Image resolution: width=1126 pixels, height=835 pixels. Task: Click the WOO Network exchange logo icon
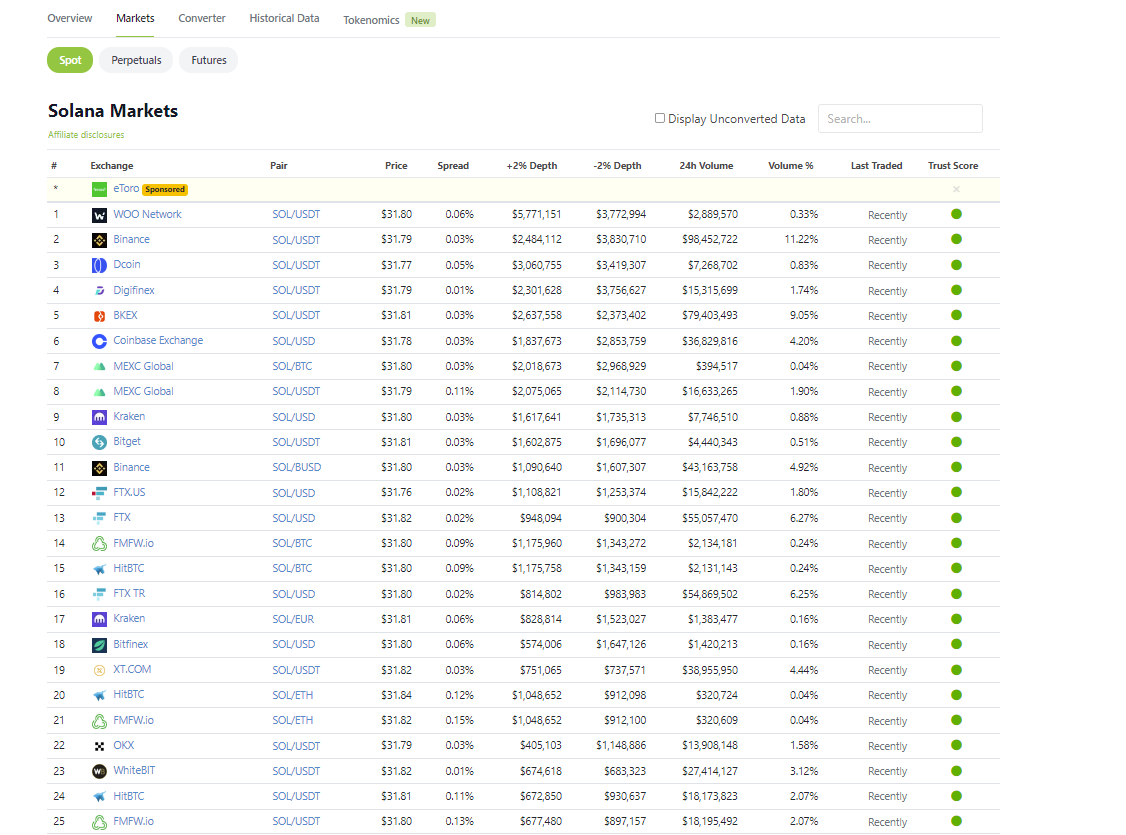(x=99, y=215)
